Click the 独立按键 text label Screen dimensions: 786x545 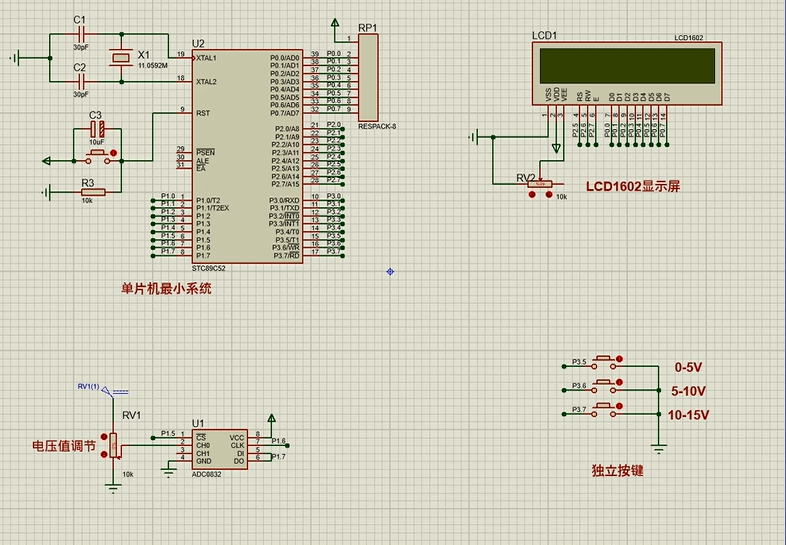[x=617, y=470]
